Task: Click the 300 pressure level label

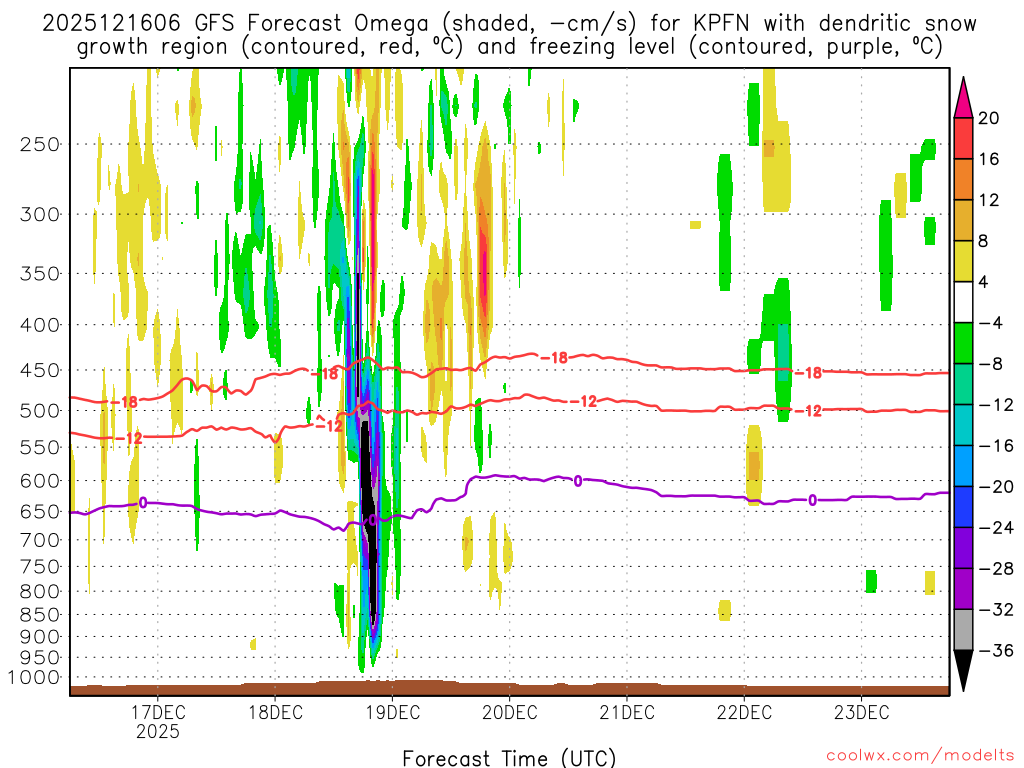Action: [40, 214]
